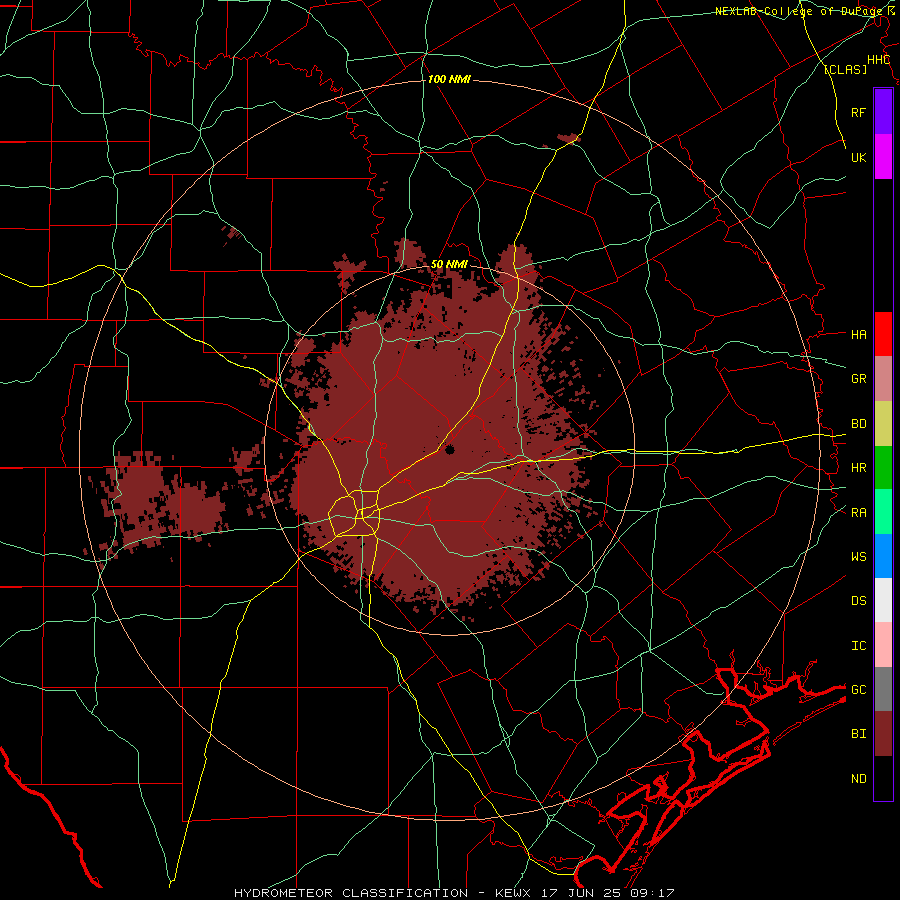Click the HR legend label
Screen dimensions: 900x900
point(858,468)
